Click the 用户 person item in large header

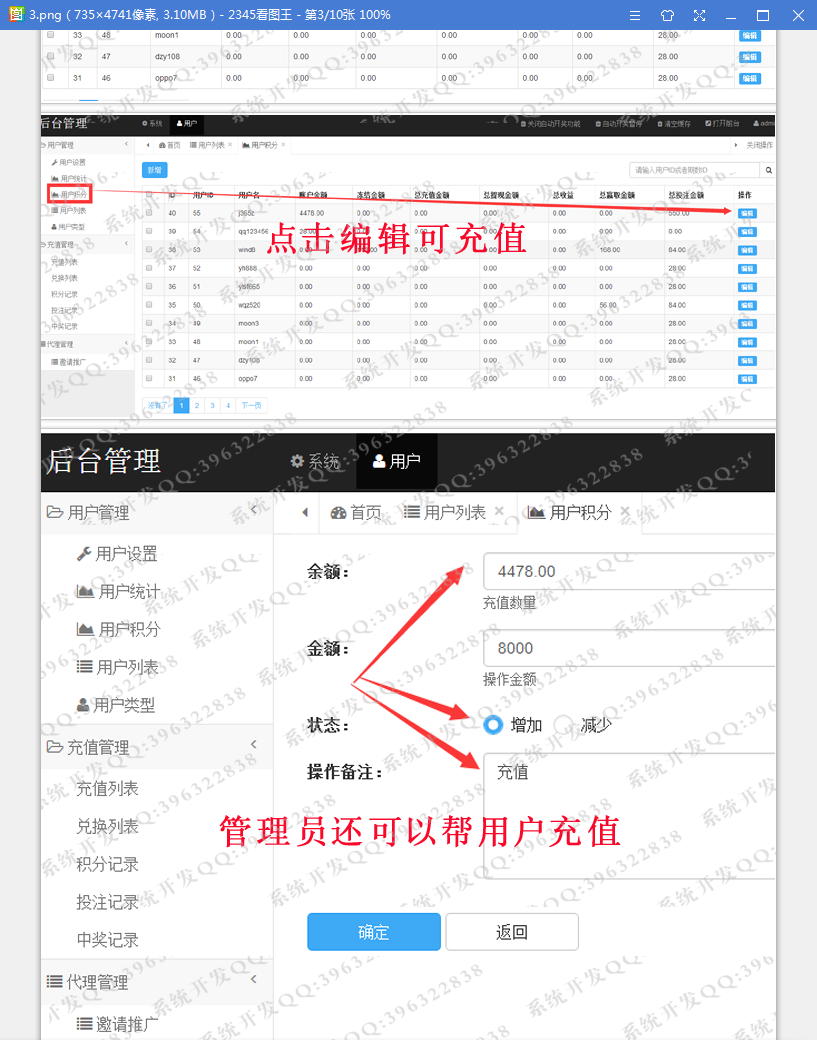click(397, 461)
